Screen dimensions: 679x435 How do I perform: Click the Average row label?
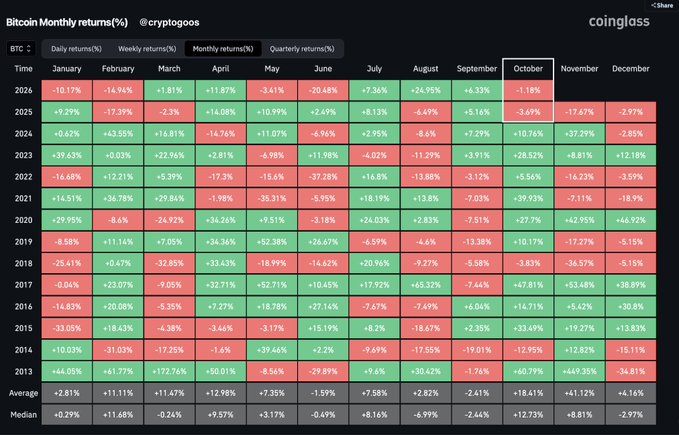(x=23, y=393)
